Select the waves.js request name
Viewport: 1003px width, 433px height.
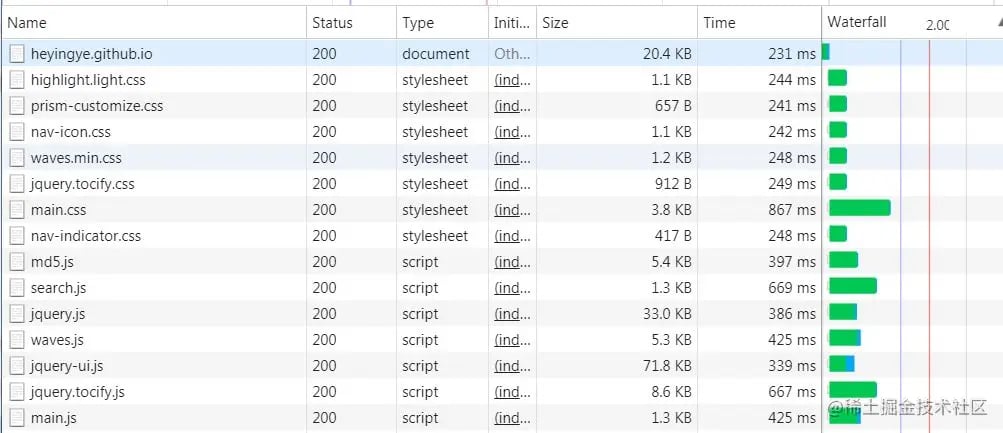57,340
